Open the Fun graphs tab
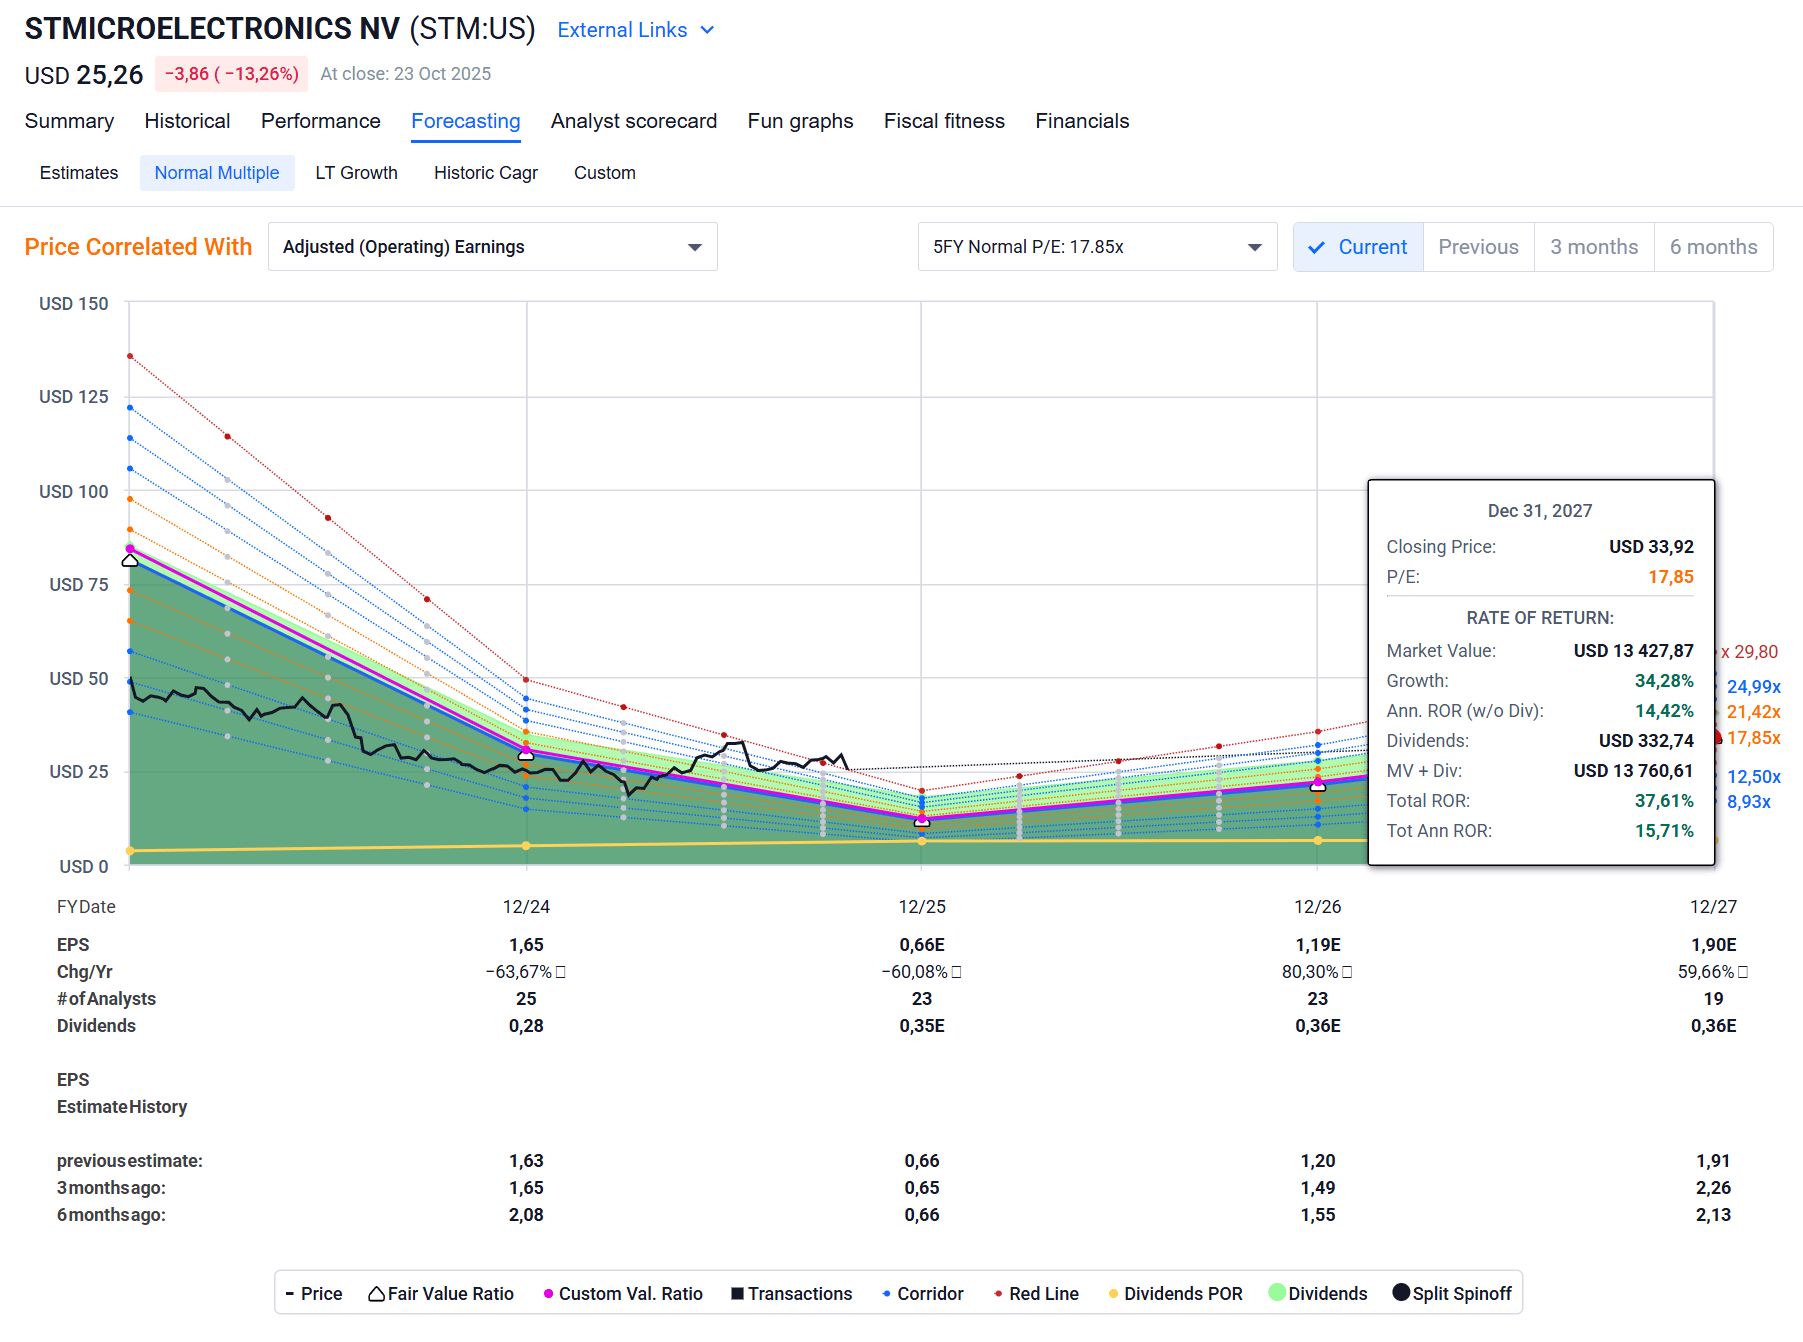 click(x=801, y=121)
